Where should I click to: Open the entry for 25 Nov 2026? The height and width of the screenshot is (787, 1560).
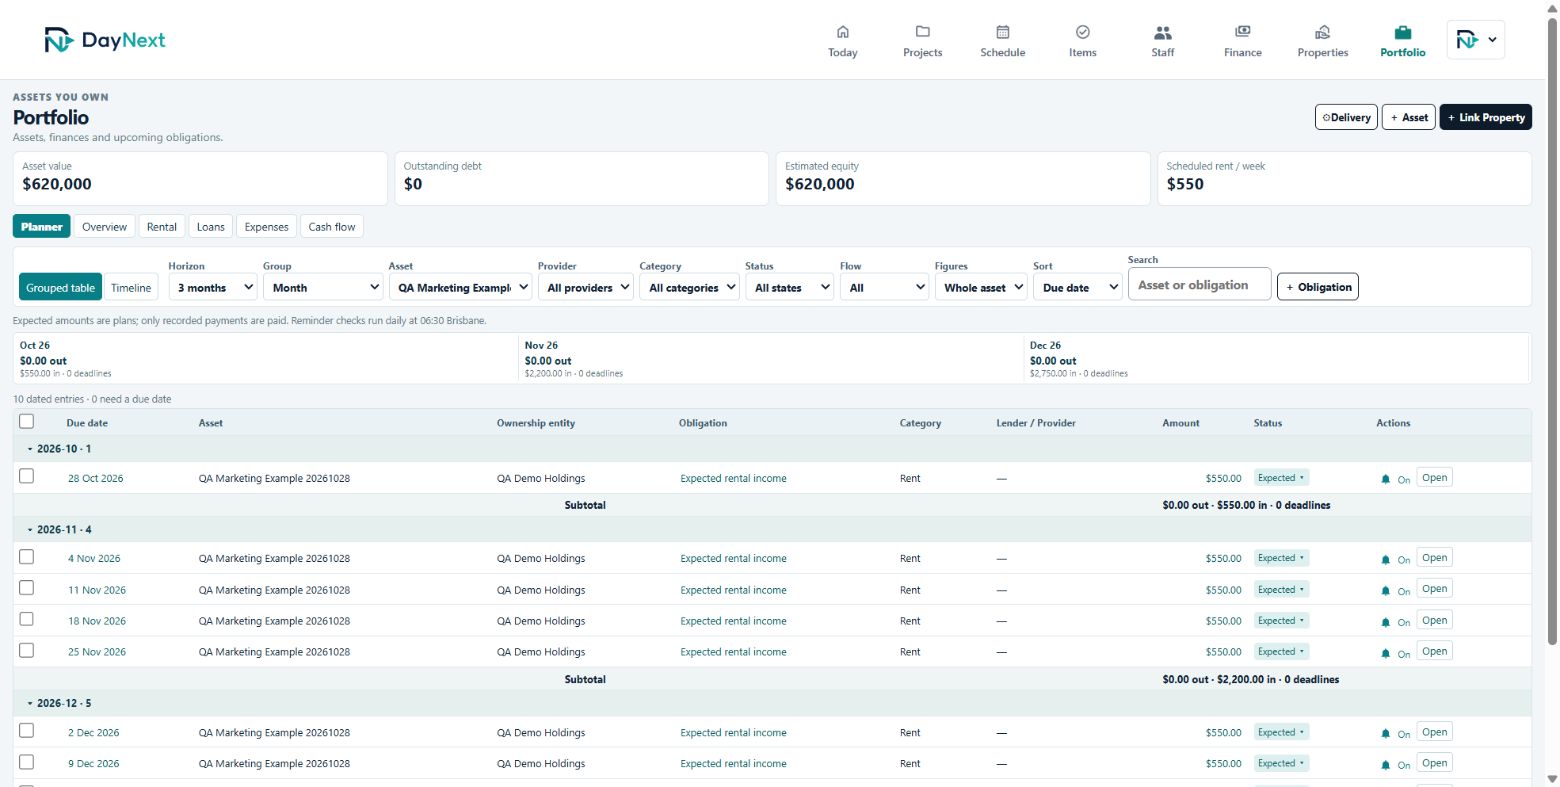(1434, 651)
